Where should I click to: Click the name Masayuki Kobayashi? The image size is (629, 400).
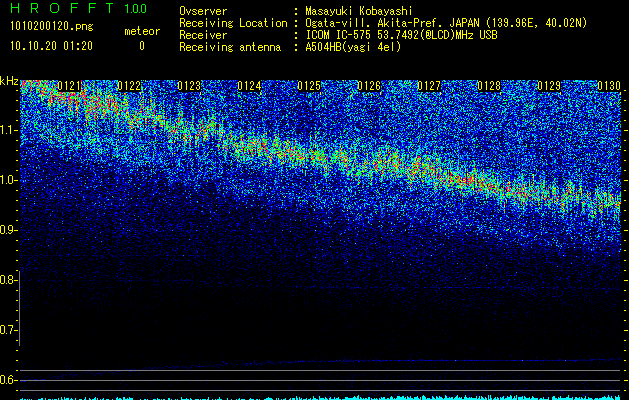359,11
